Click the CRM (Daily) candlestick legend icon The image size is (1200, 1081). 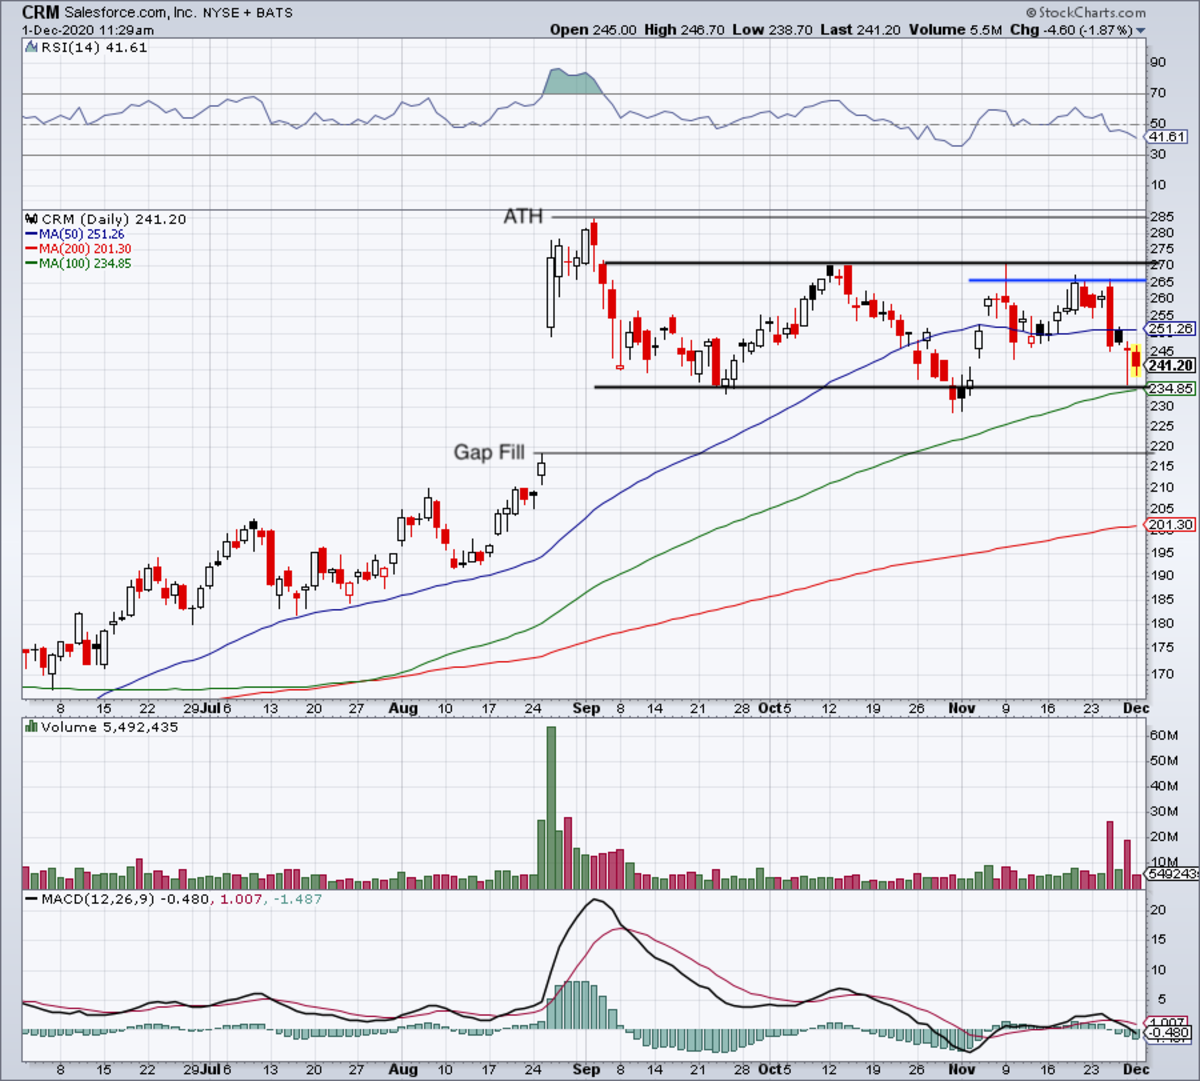coord(30,219)
